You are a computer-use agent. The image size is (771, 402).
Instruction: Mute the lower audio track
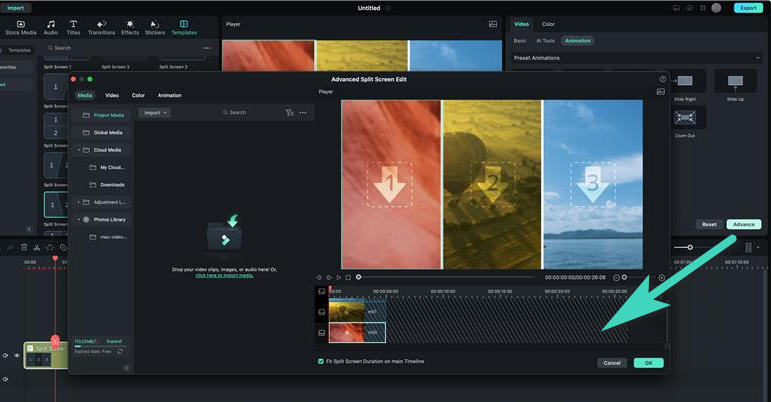(x=5, y=379)
